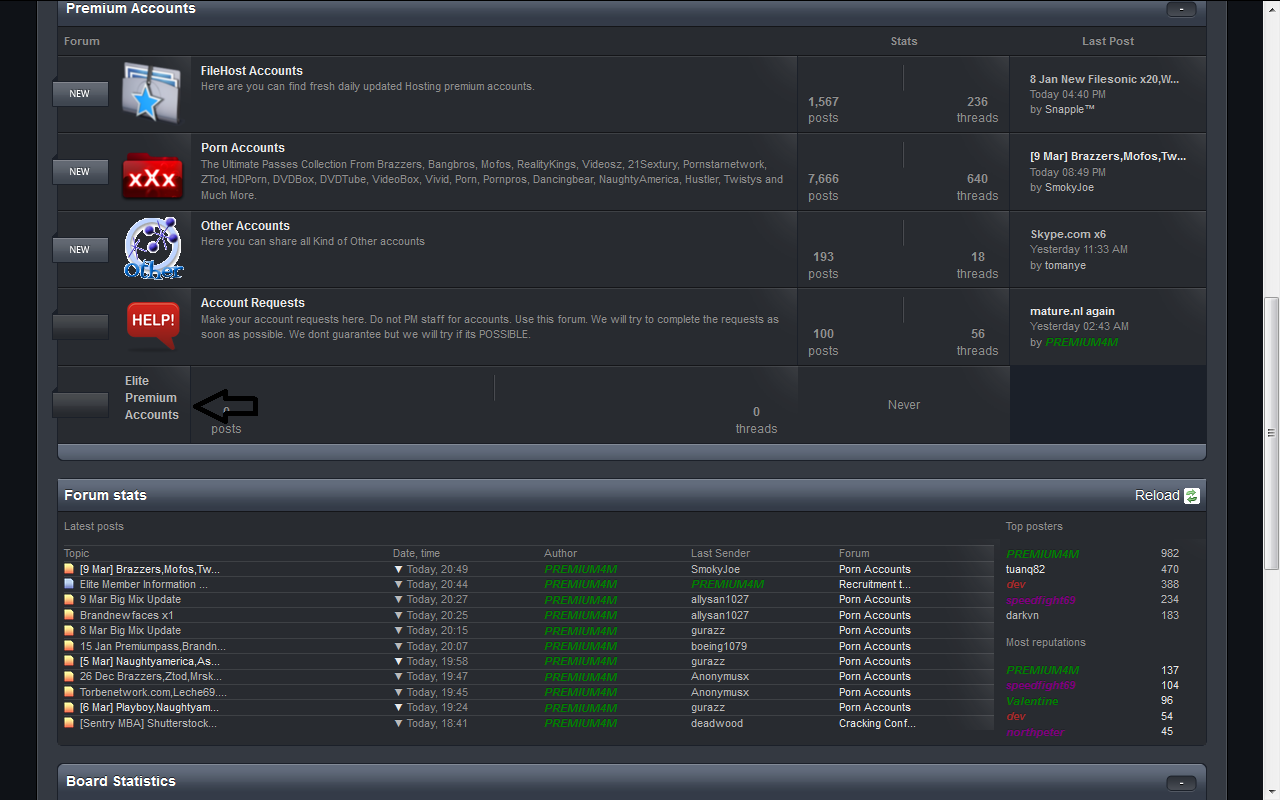The width and height of the screenshot is (1280, 800).
Task: Open the 'Cracking Conf...' forum link
Action: coord(877,723)
